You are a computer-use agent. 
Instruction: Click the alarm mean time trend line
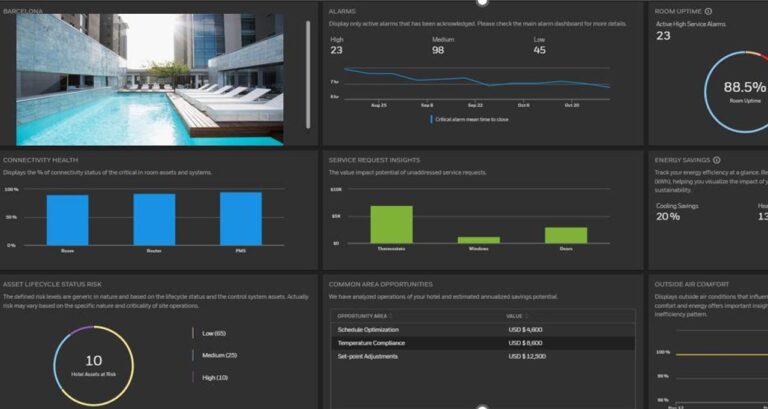click(x=478, y=79)
